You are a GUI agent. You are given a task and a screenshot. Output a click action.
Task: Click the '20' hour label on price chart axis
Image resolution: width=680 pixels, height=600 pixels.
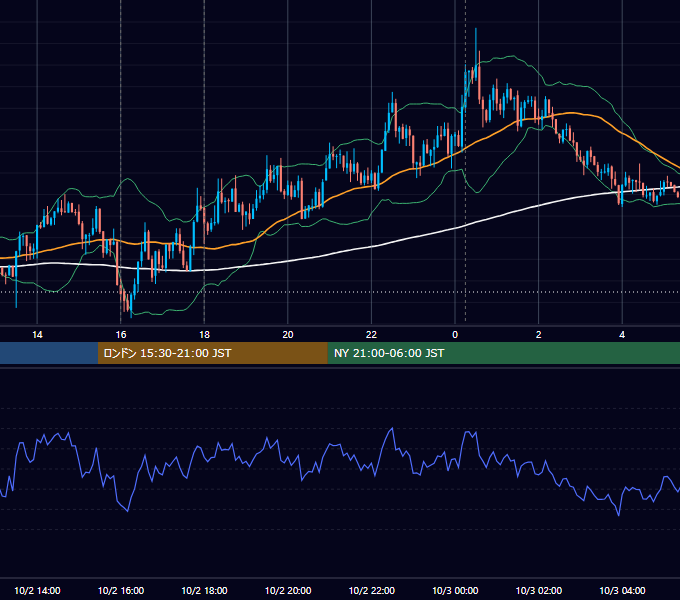coord(288,335)
